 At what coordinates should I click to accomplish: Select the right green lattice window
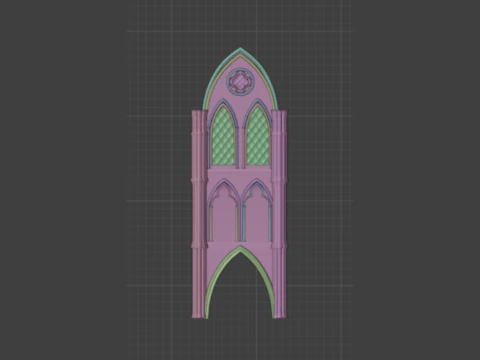pyautogui.click(x=258, y=136)
